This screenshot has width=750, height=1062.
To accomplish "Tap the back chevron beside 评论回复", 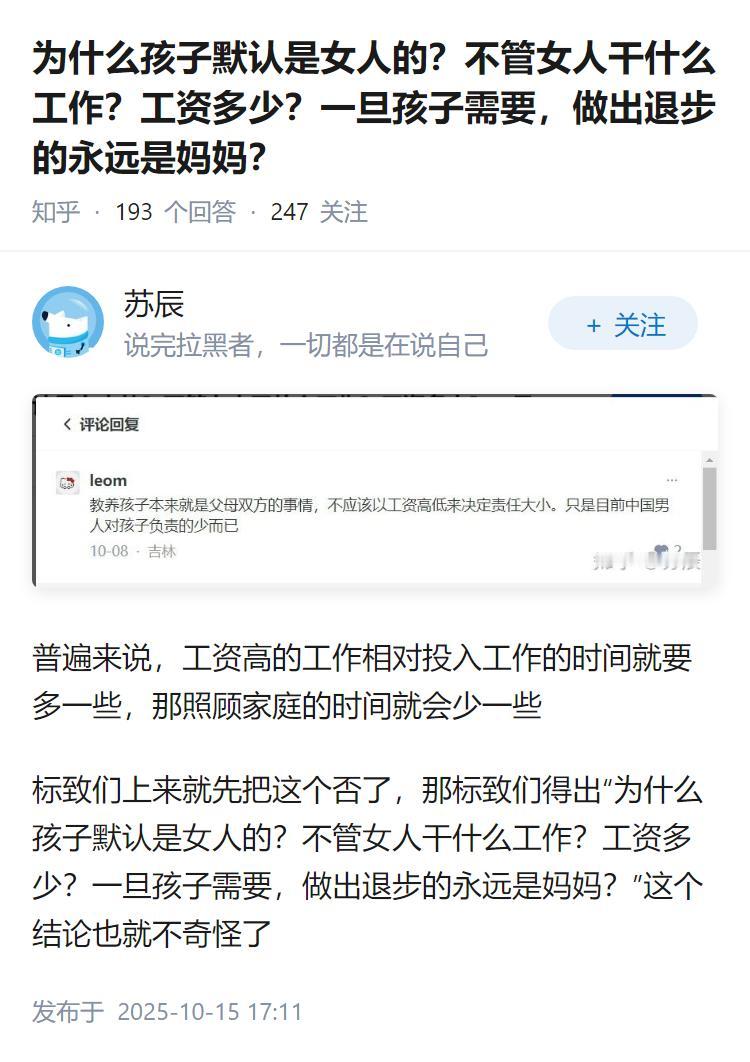I will click(x=66, y=424).
